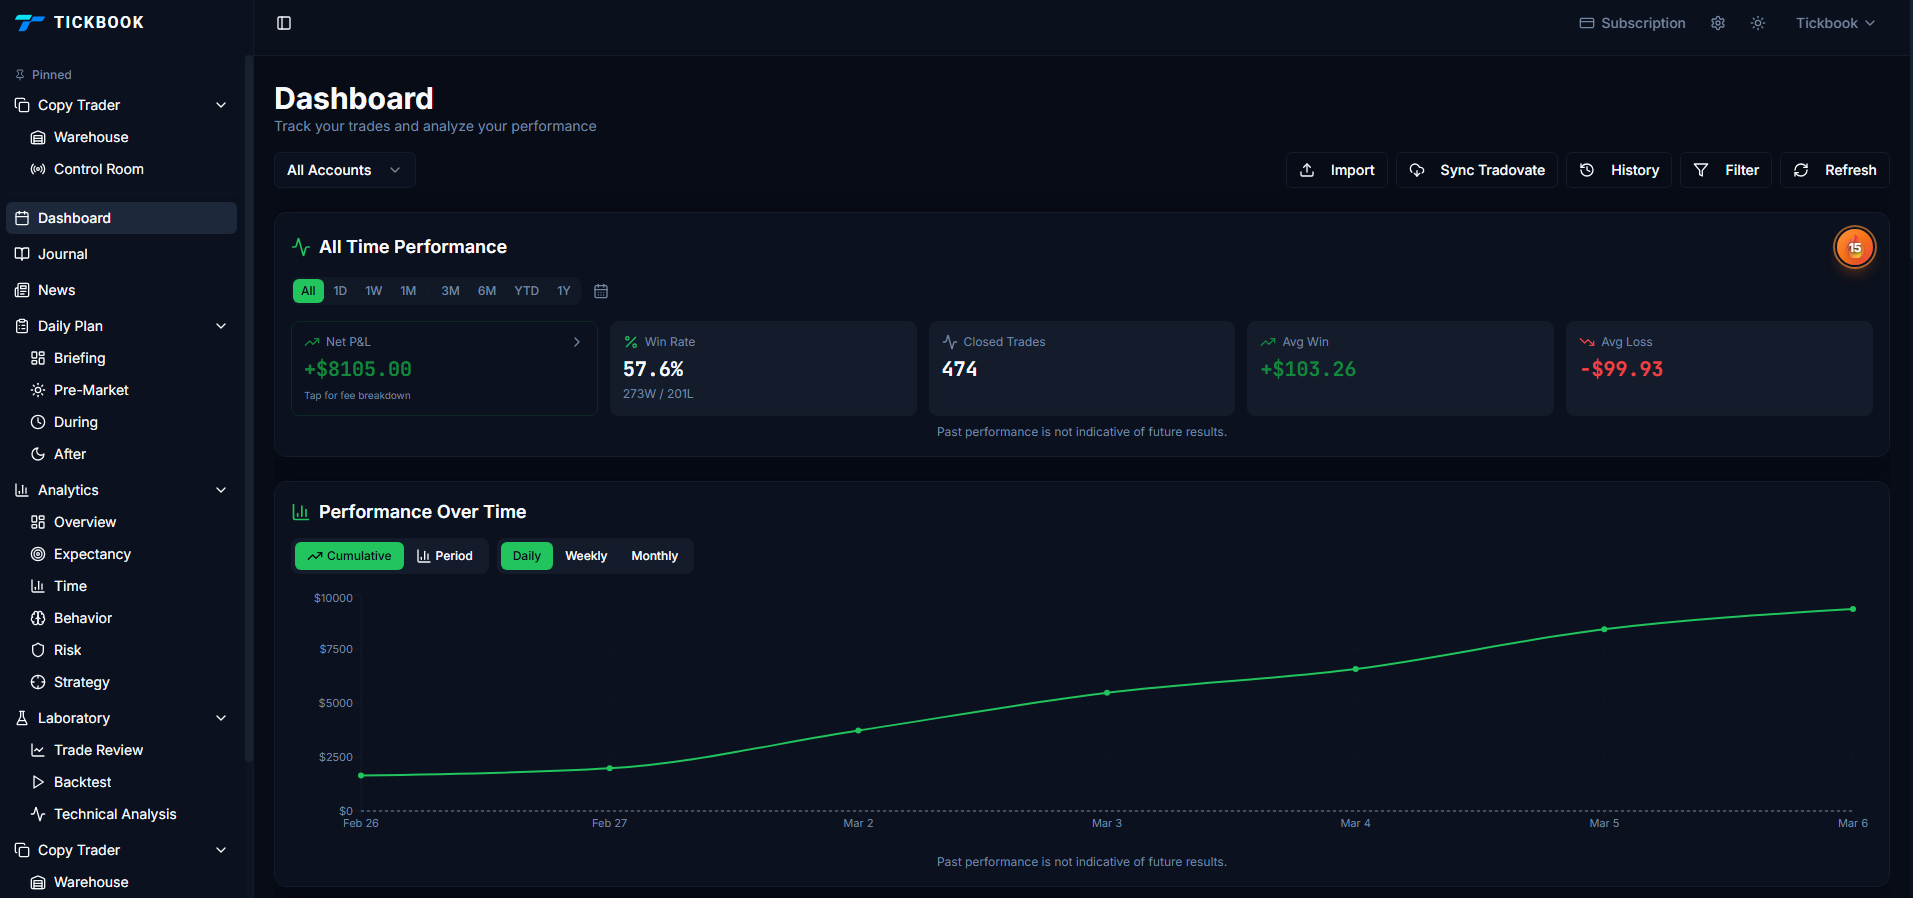
Task: Select the 1M time range
Action: coord(408,291)
